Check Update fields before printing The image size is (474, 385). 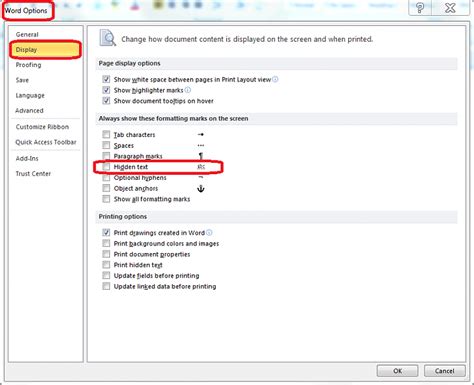tap(106, 276)
